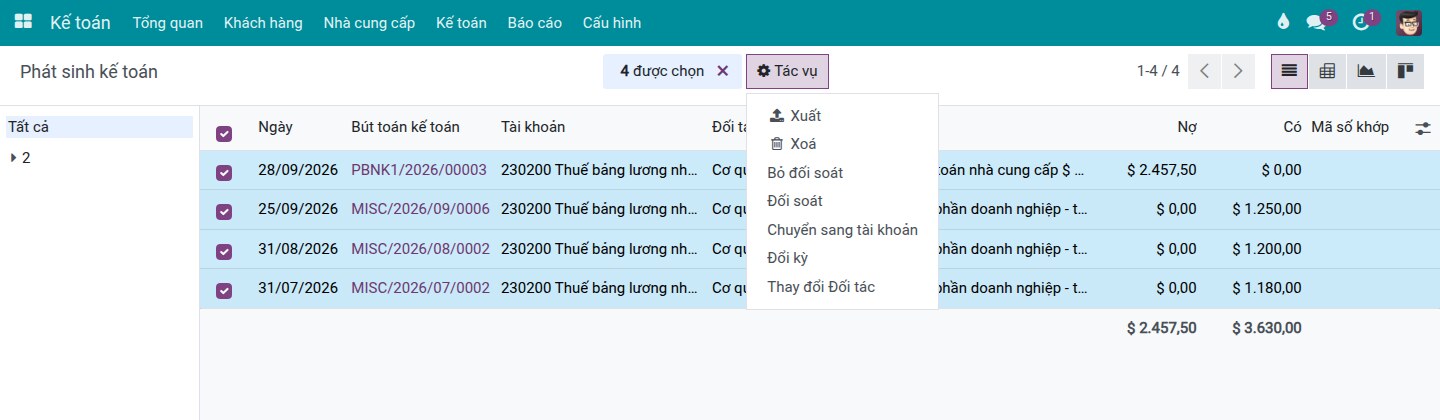The width and height of the screenshot is (1440, 420).
Task: Uncheck the select-all header checkbox
Action: [x=224, y=133]
